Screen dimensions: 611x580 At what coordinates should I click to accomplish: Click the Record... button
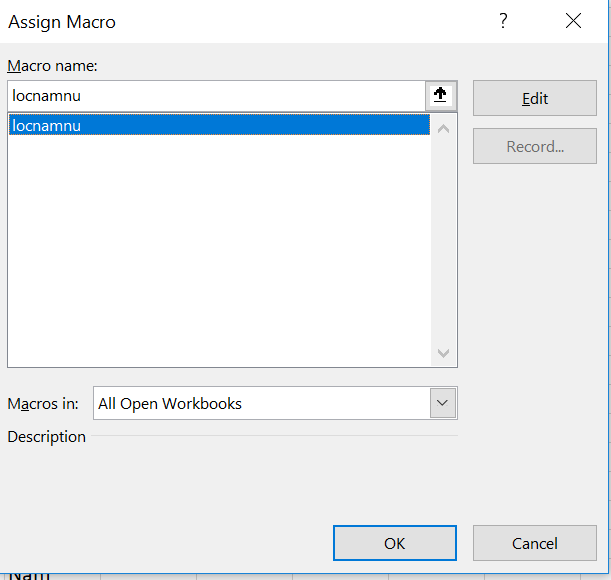(534, 146)
